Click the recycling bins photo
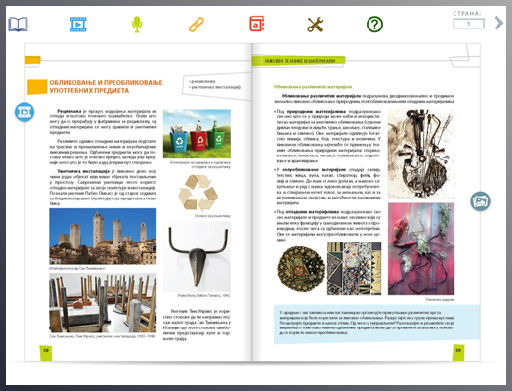The height and width of the screenshot is (391, 512). coord(197,134)
